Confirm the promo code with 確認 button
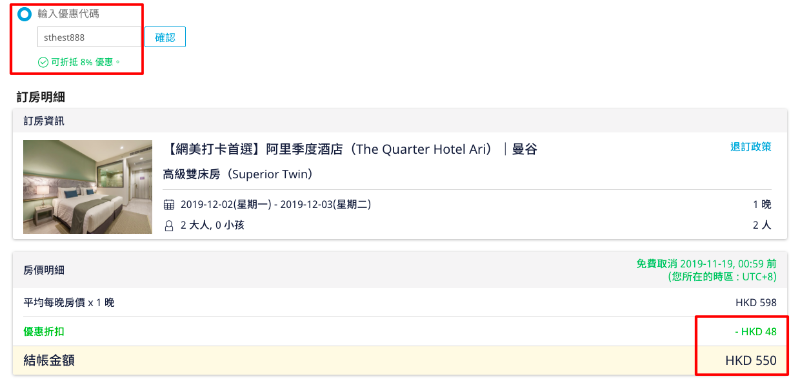The width and height of the screenshot is (800, 385). pyautogui.click(x=165, y=37)
